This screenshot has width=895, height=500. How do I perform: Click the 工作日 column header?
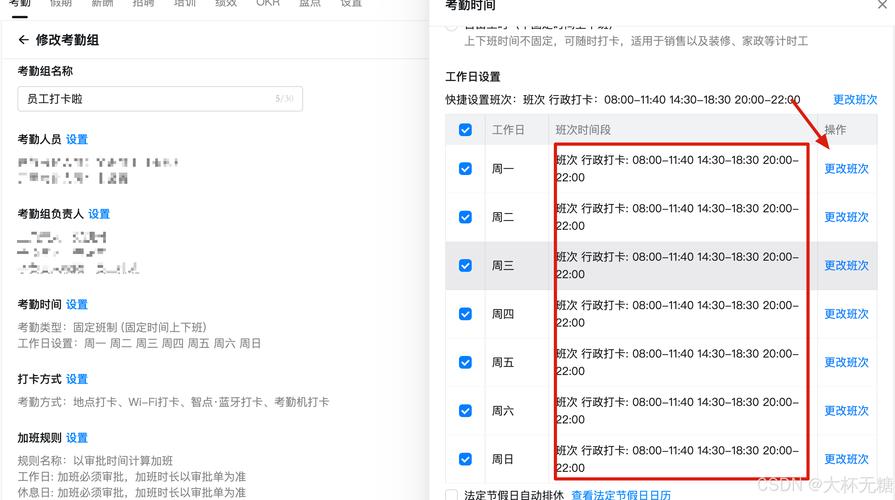[x=508, y=130]
